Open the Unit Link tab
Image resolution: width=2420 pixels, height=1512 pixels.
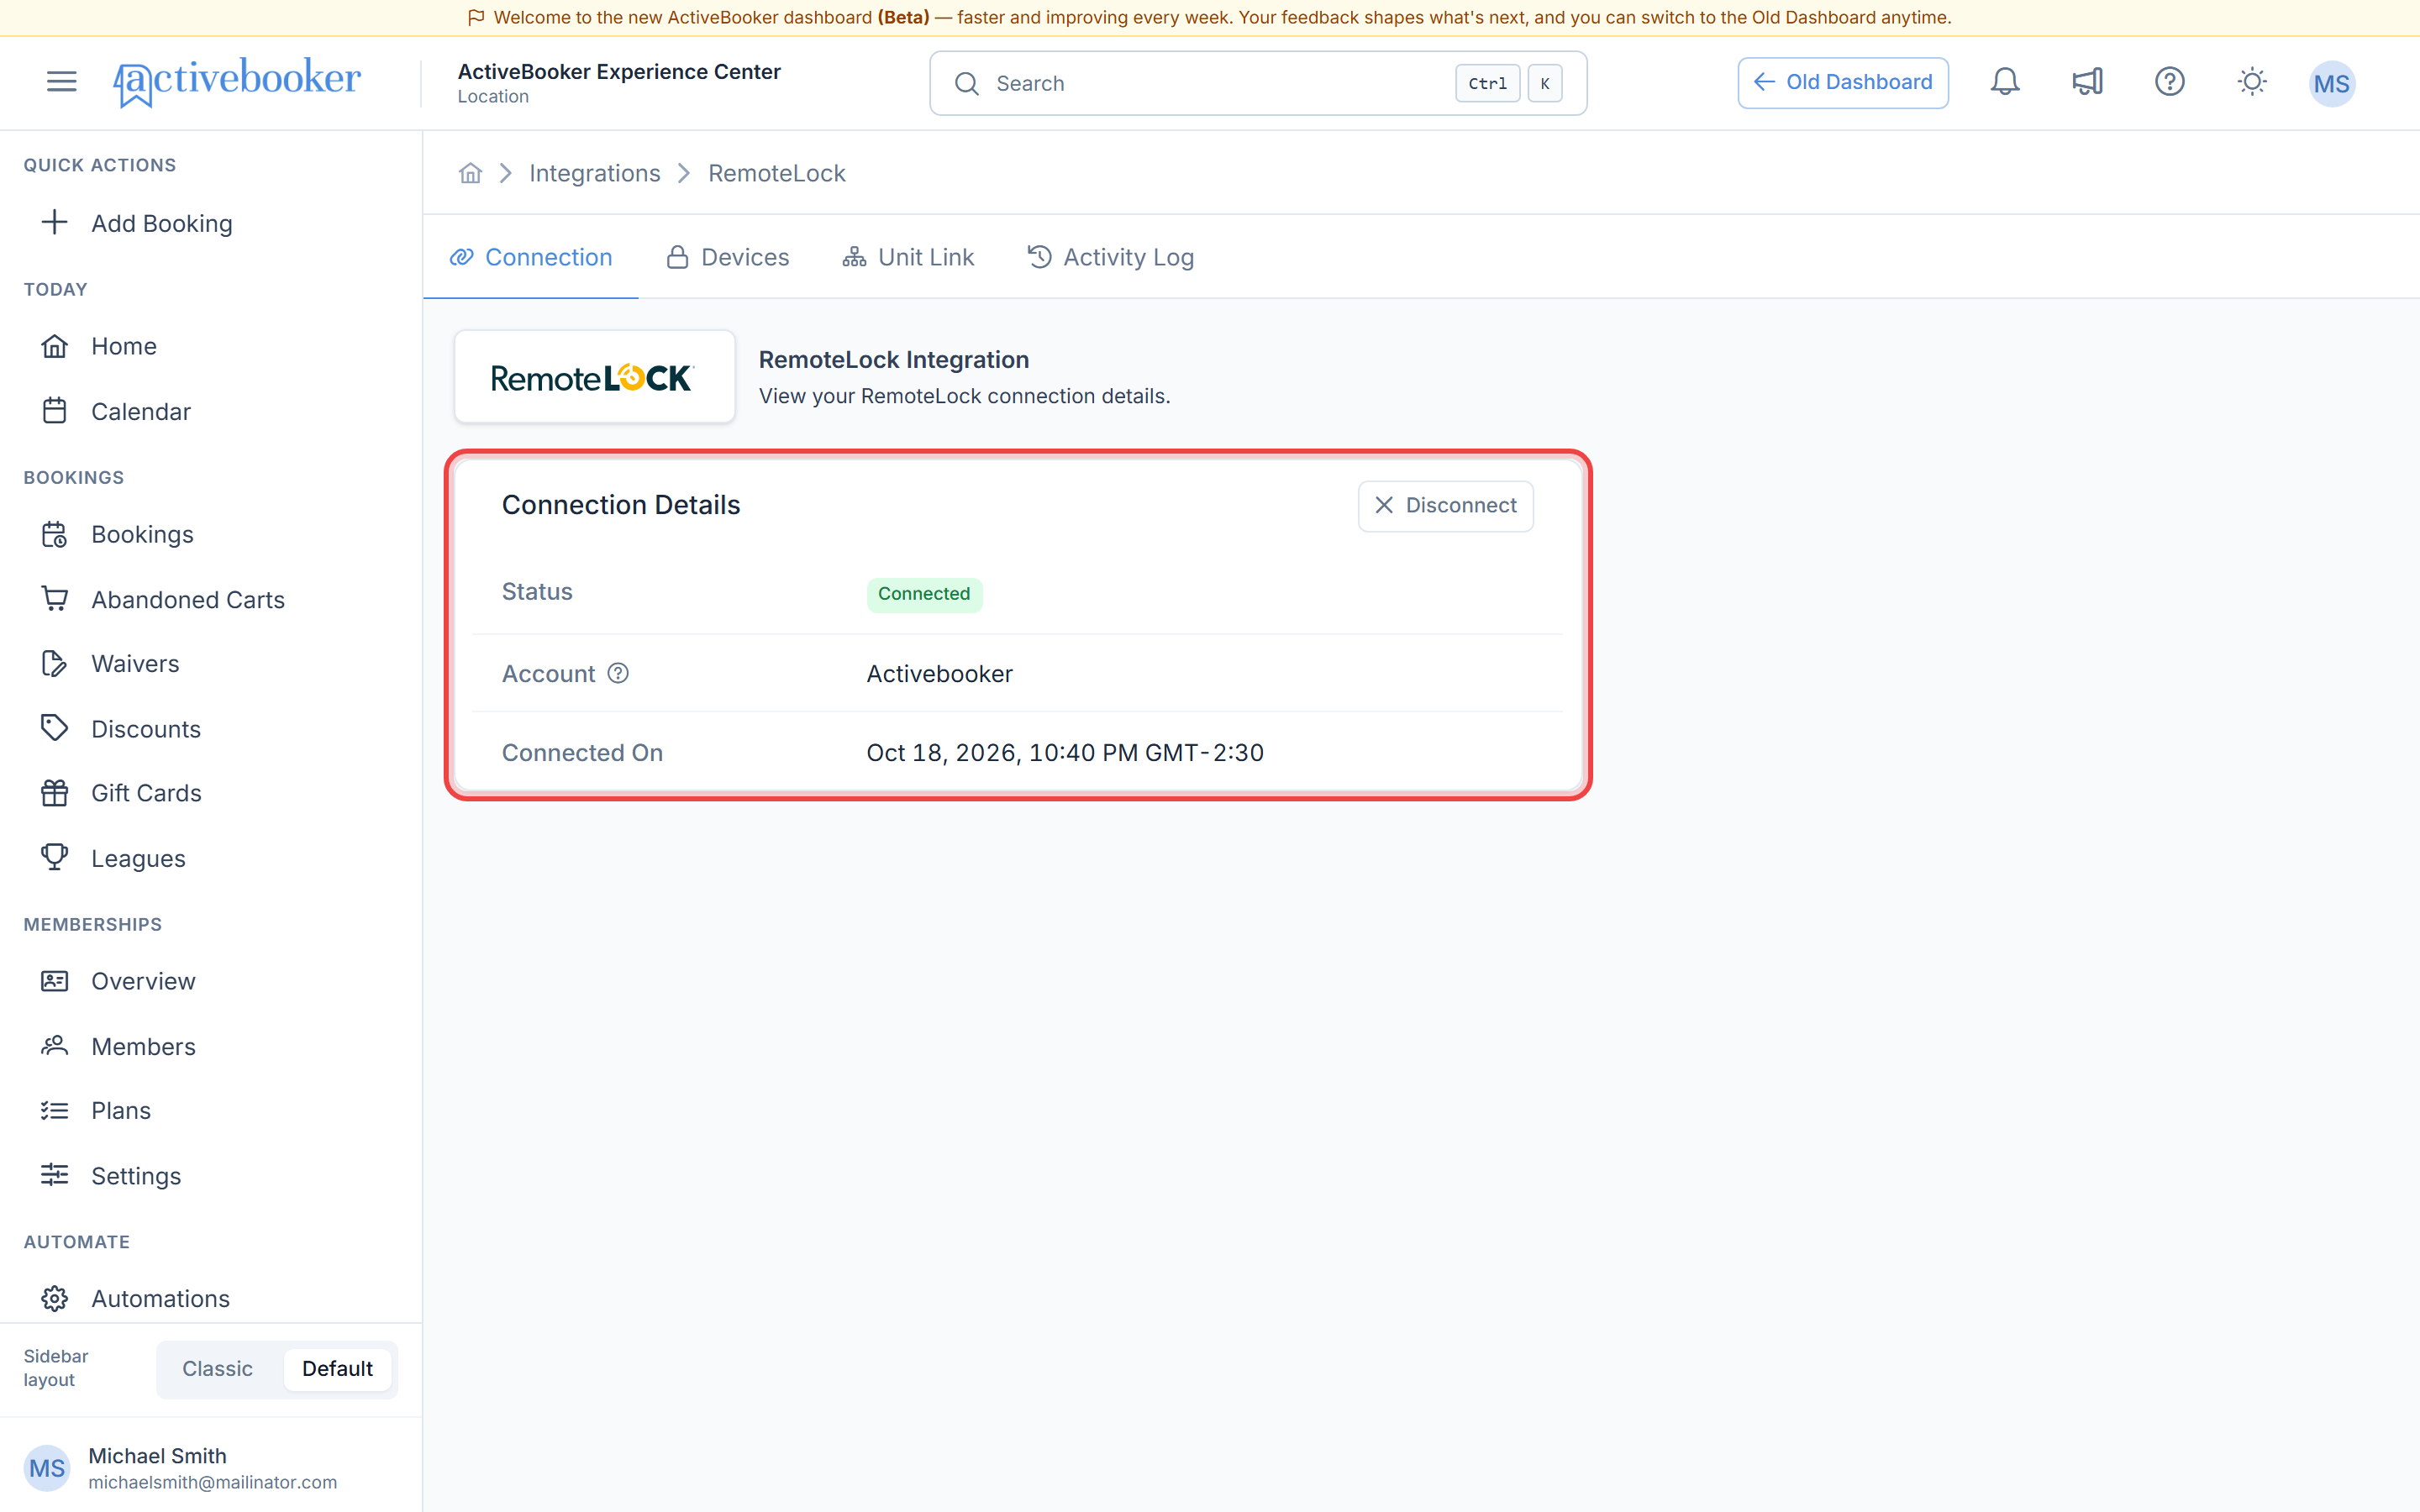coord(907,257)
